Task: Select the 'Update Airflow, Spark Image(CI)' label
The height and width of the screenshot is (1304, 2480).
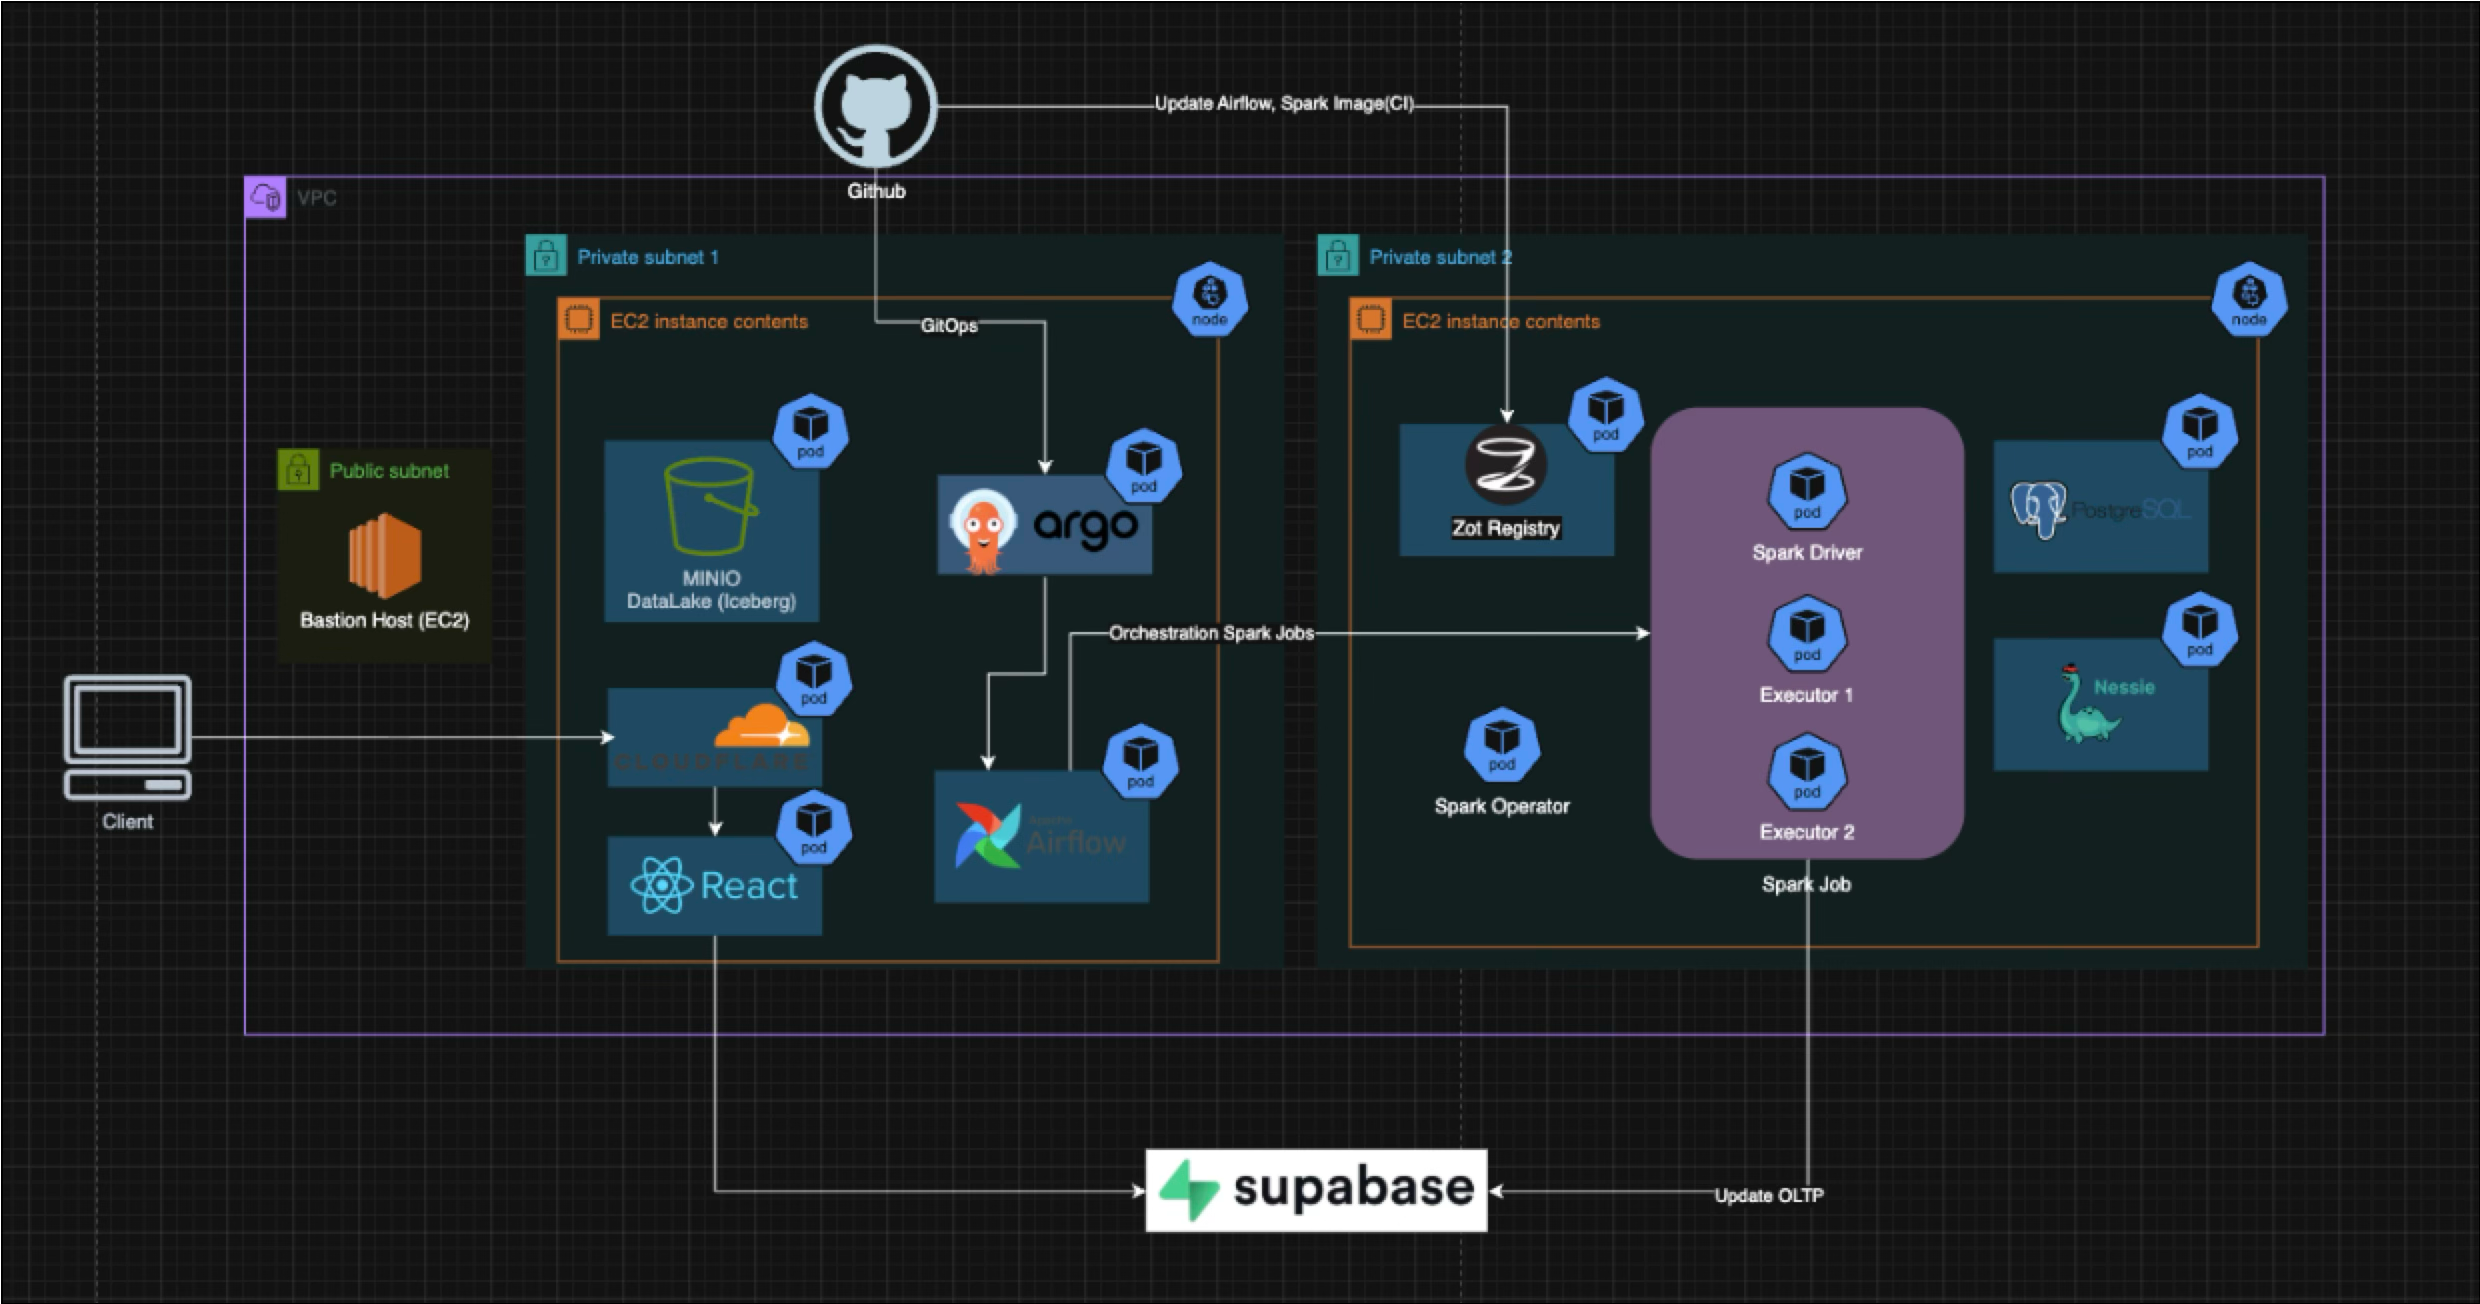Action: pos(1284,104)
